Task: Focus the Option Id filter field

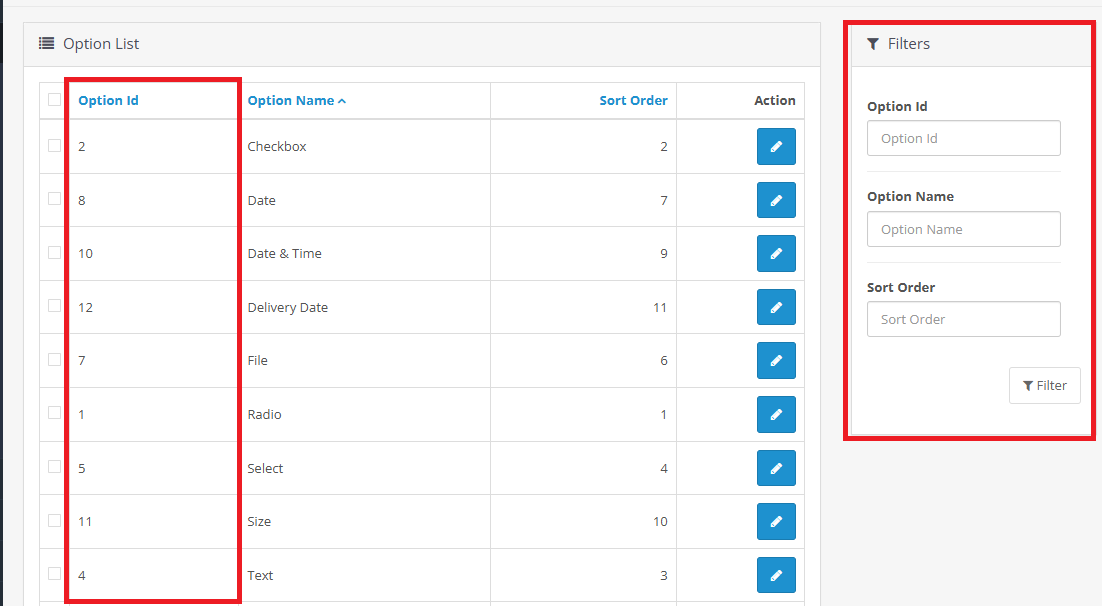Action: click(963, 139)
